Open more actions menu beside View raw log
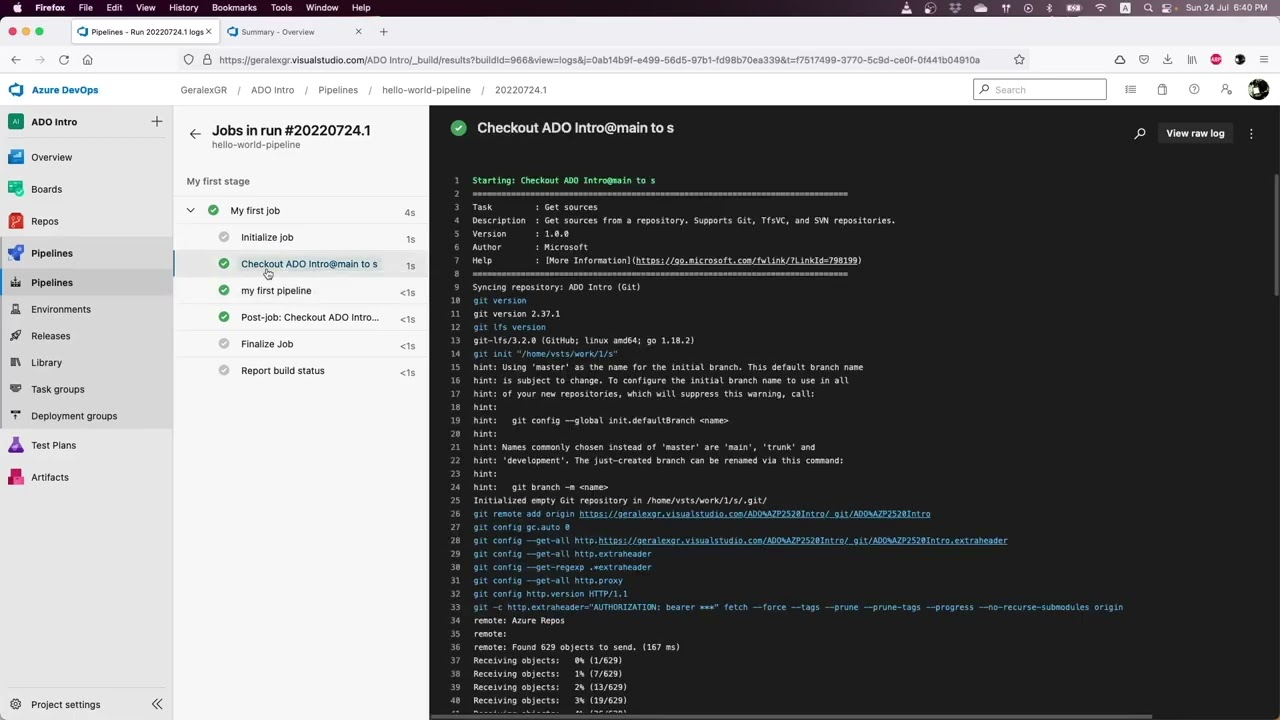The height and width of the screenshot is (720, 1280). pyautogui.click(x=1251, y=133)
